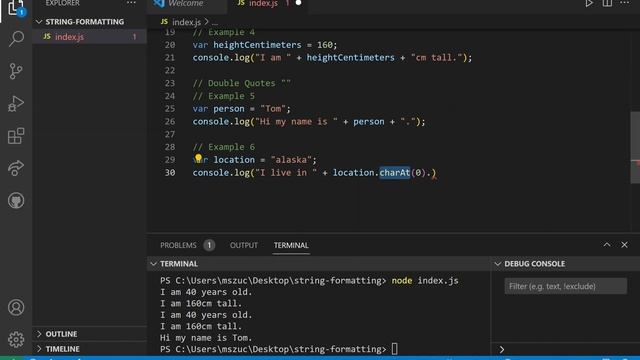Click the debug console filter field
The width and height of the screenshot is (640, 360).
(566, 286)
